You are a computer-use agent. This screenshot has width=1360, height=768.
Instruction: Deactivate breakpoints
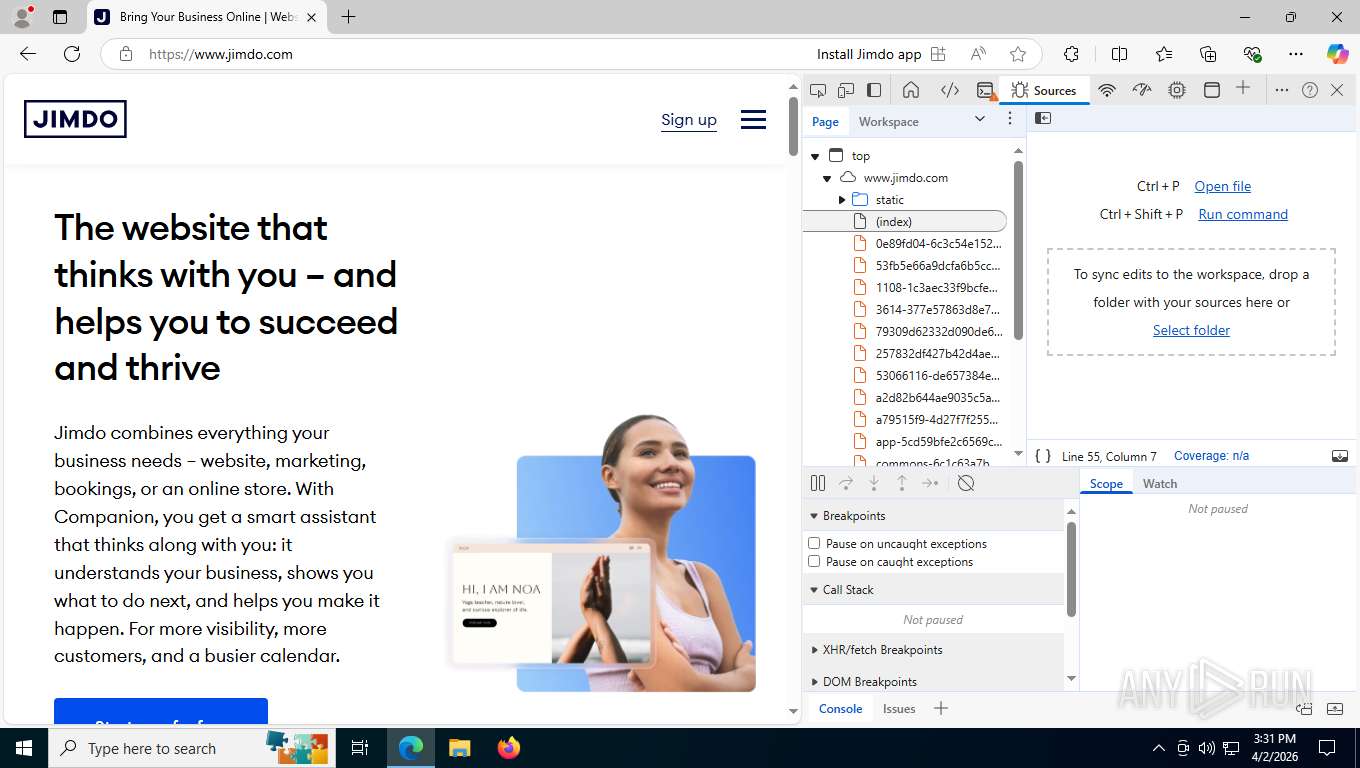pos(966,483)
